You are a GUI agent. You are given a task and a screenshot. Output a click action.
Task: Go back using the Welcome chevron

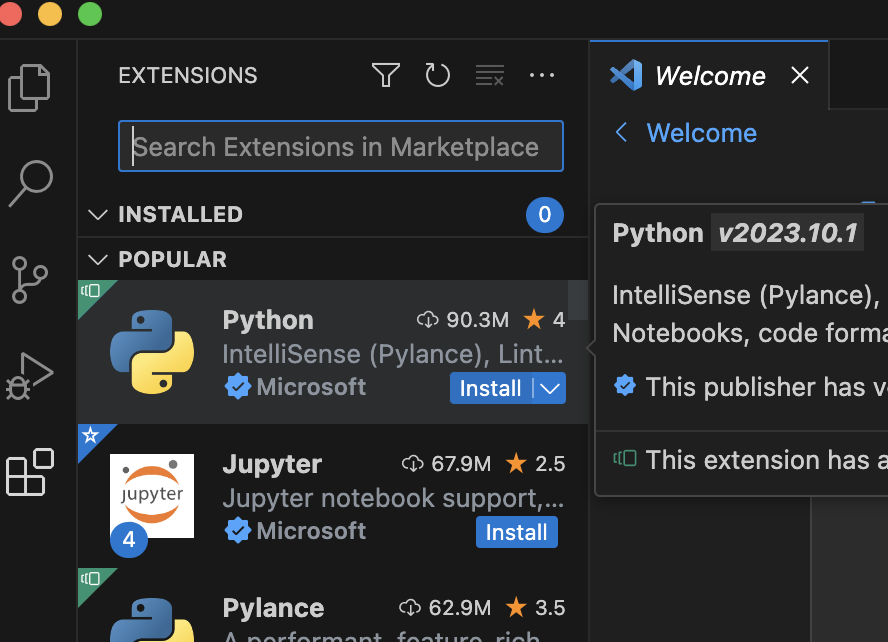click(621, 133)
